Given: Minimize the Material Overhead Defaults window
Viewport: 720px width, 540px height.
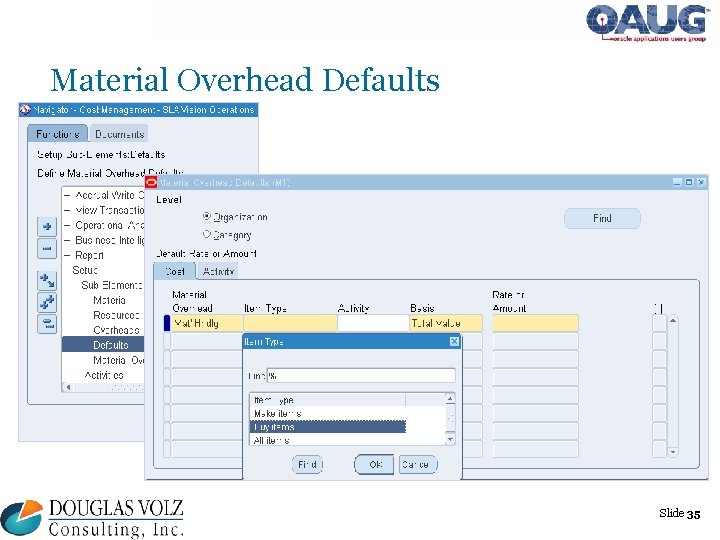Looking at the screenshot, I should point(677,182).
